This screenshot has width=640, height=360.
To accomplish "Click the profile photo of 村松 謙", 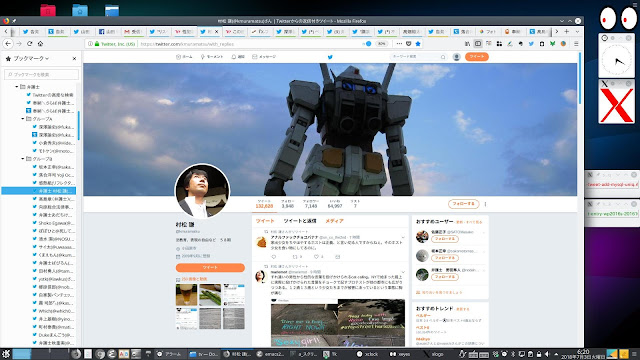I will 202,191.
